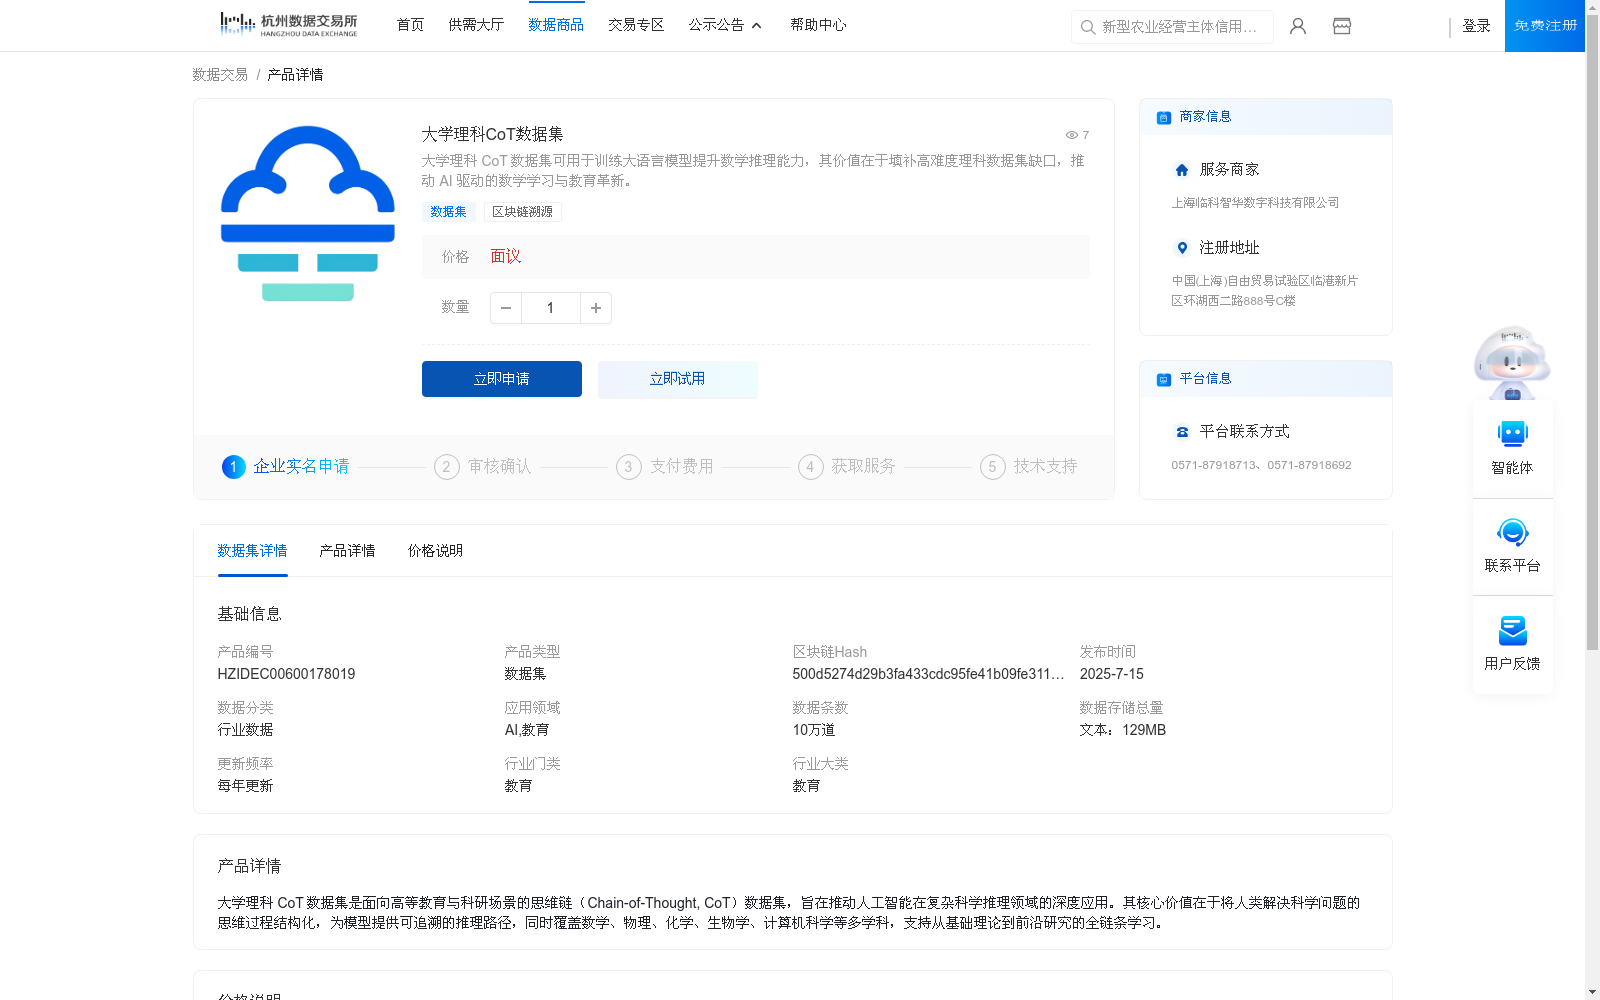The height and width of the screenshot is (1000, 1600).
Task: Open the 智能体 agent icon
Action: point(1512,434)
